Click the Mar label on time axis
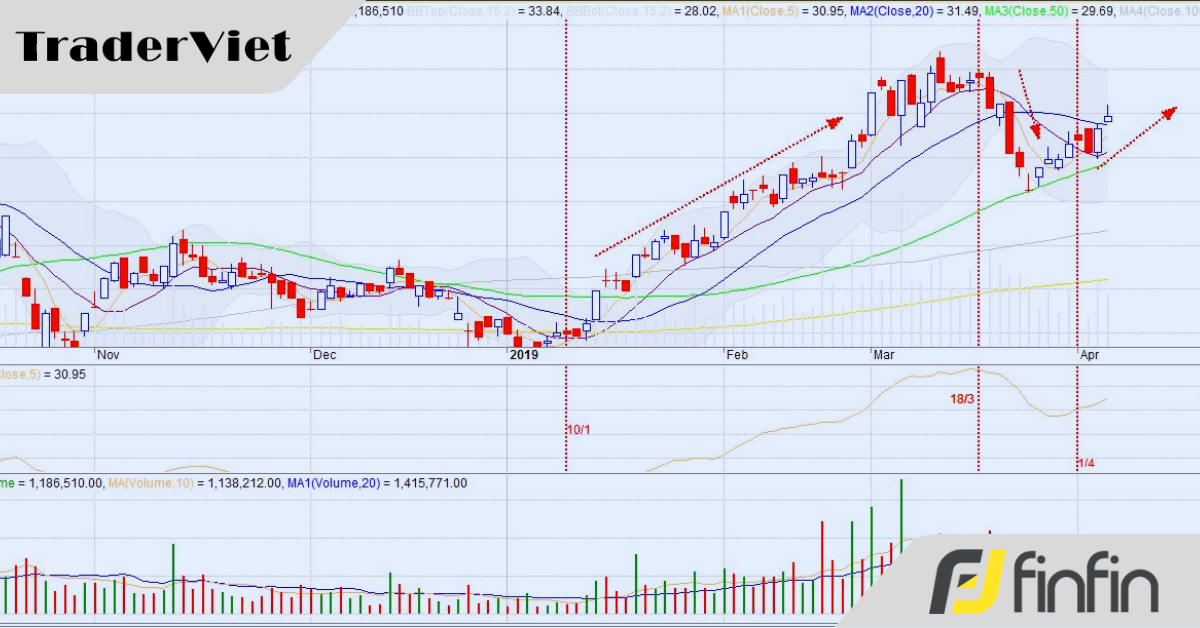 click(x=884, y=355)
